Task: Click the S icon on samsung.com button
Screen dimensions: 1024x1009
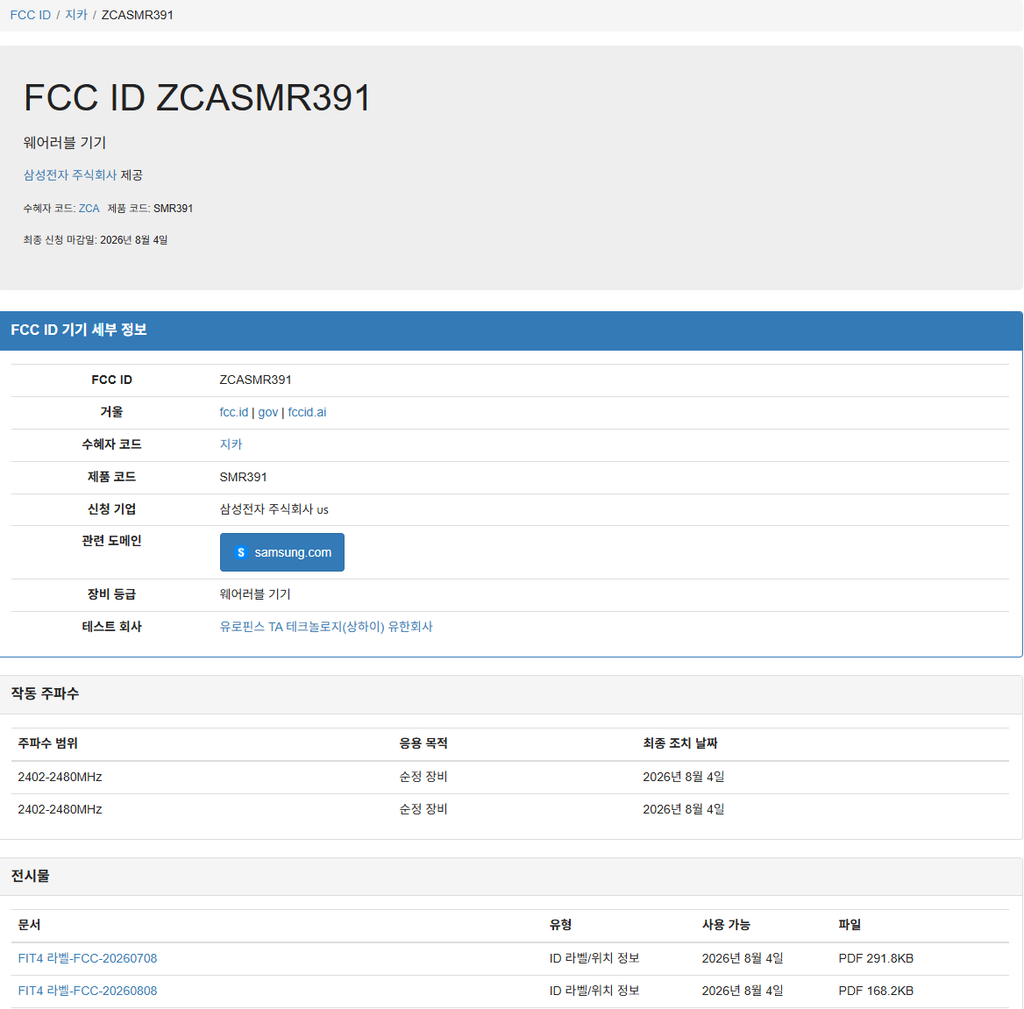Action: pyautogui.click(x=241, y=553)
